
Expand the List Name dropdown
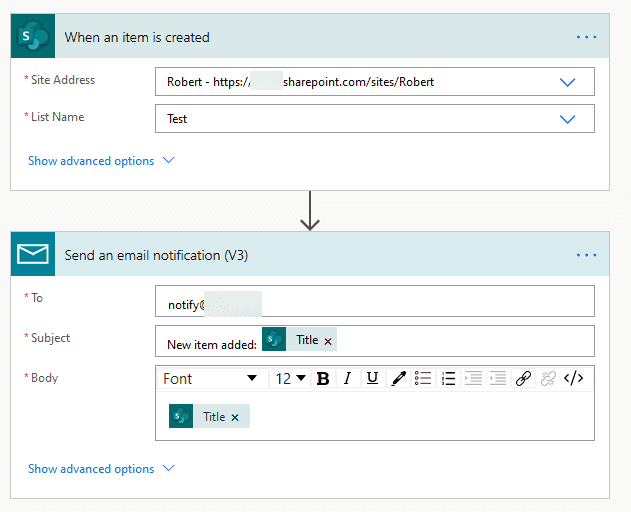(x=567, y=119)
